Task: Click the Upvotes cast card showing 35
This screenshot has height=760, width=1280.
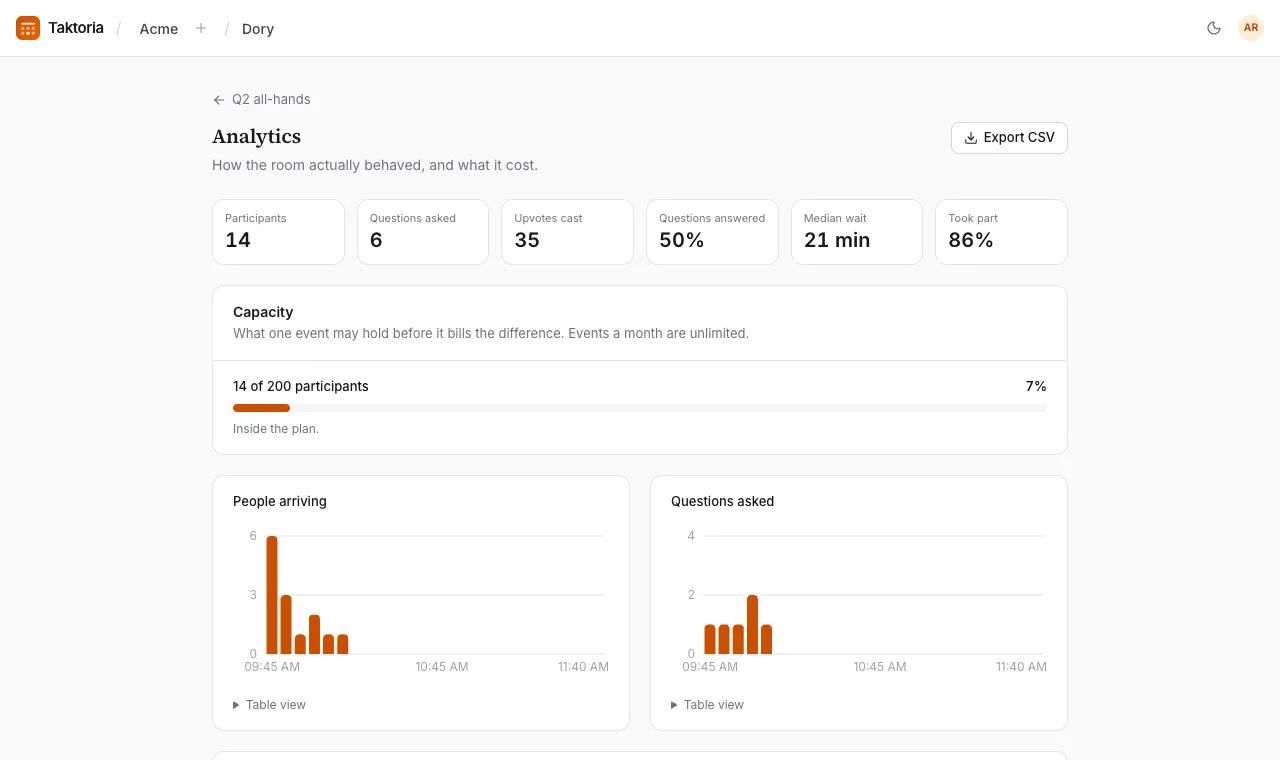Action: (x=567, y=232)
